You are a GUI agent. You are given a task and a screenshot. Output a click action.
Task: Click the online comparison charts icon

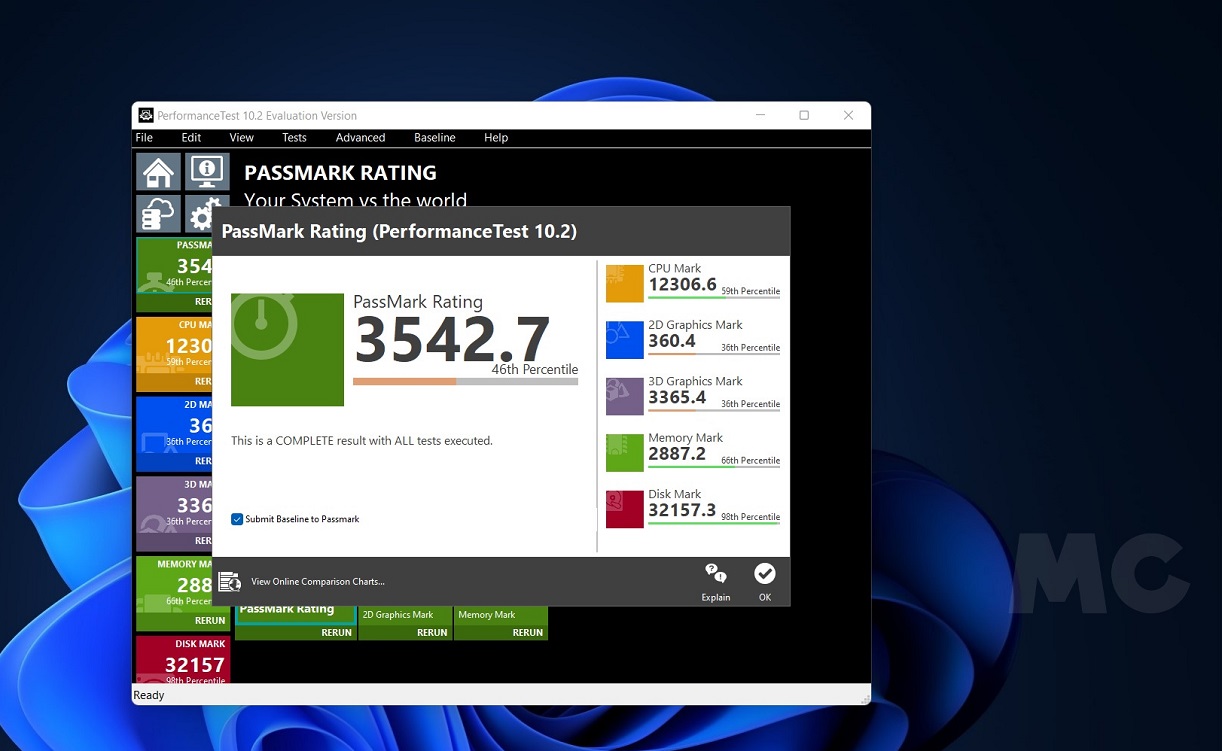pyautogui.click(x=230, y=582)
